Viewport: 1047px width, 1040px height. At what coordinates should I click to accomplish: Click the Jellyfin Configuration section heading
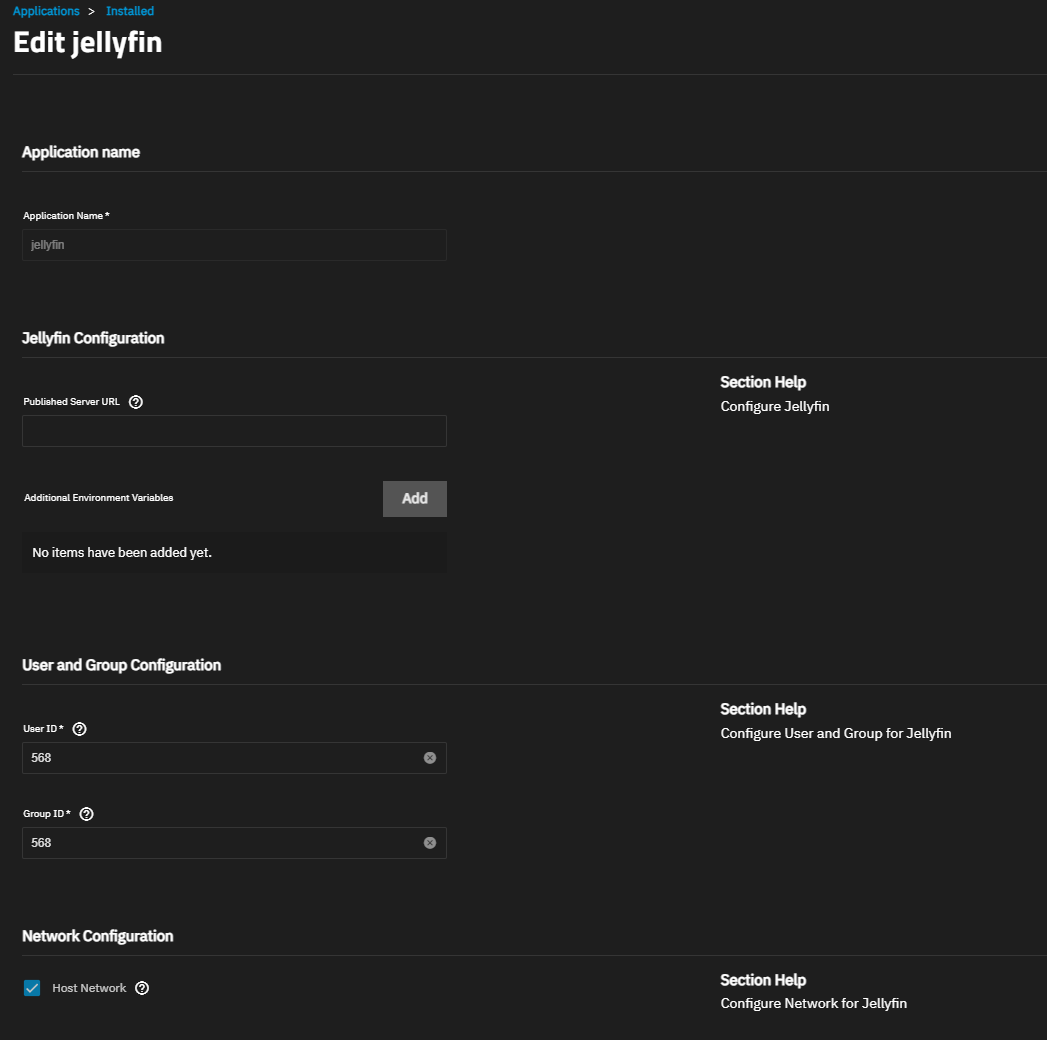(93, 338)
